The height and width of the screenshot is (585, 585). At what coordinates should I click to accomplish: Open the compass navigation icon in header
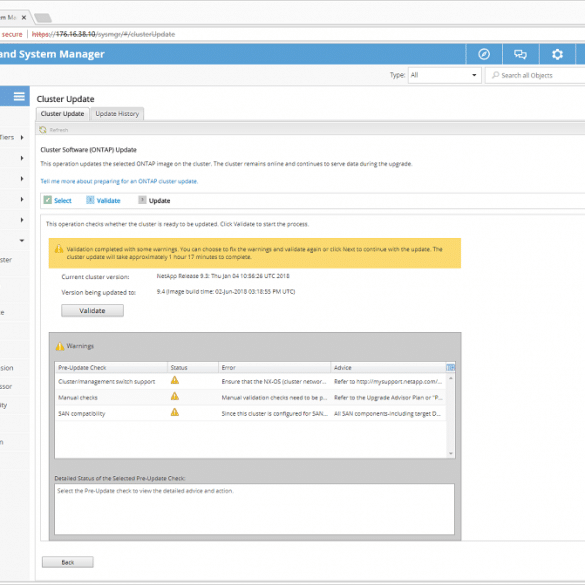484,54
